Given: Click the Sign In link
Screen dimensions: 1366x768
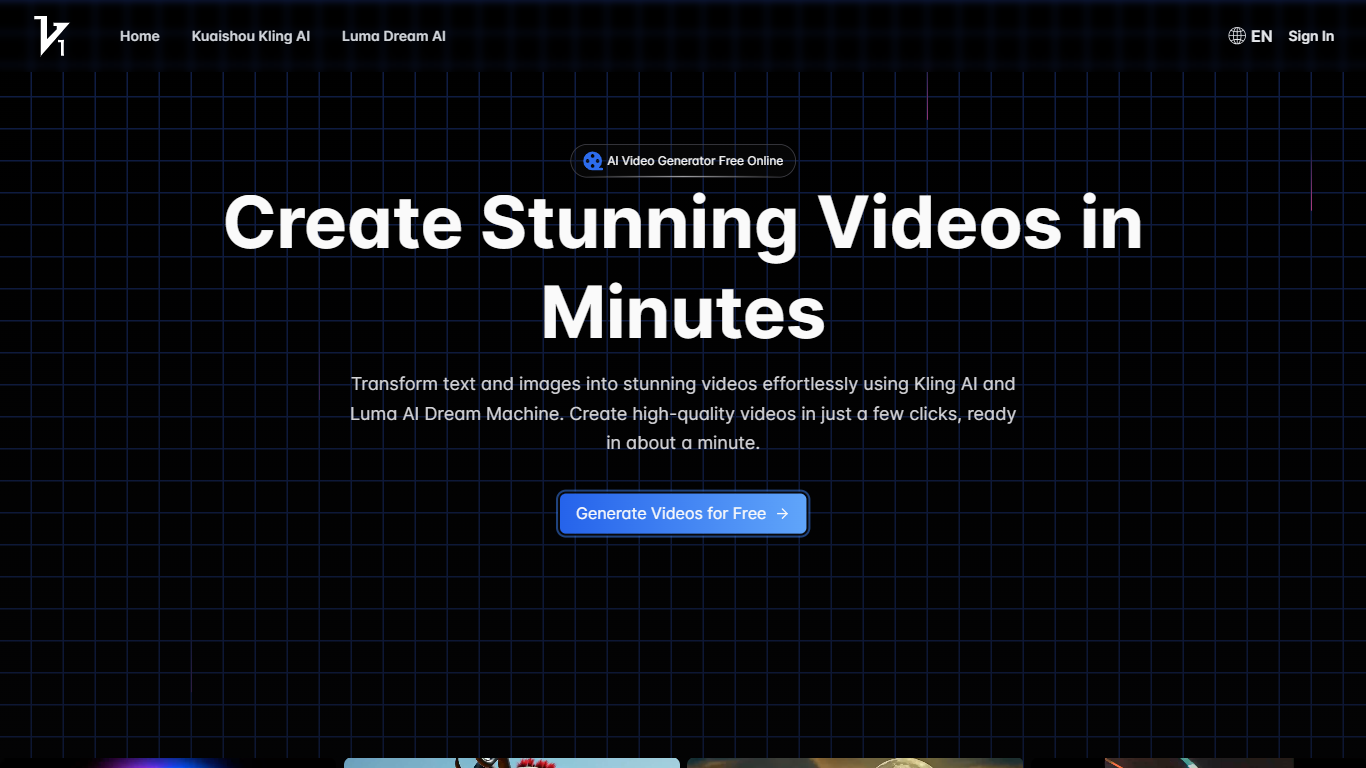Looking at the screenshot, I should click(1311, 36).
